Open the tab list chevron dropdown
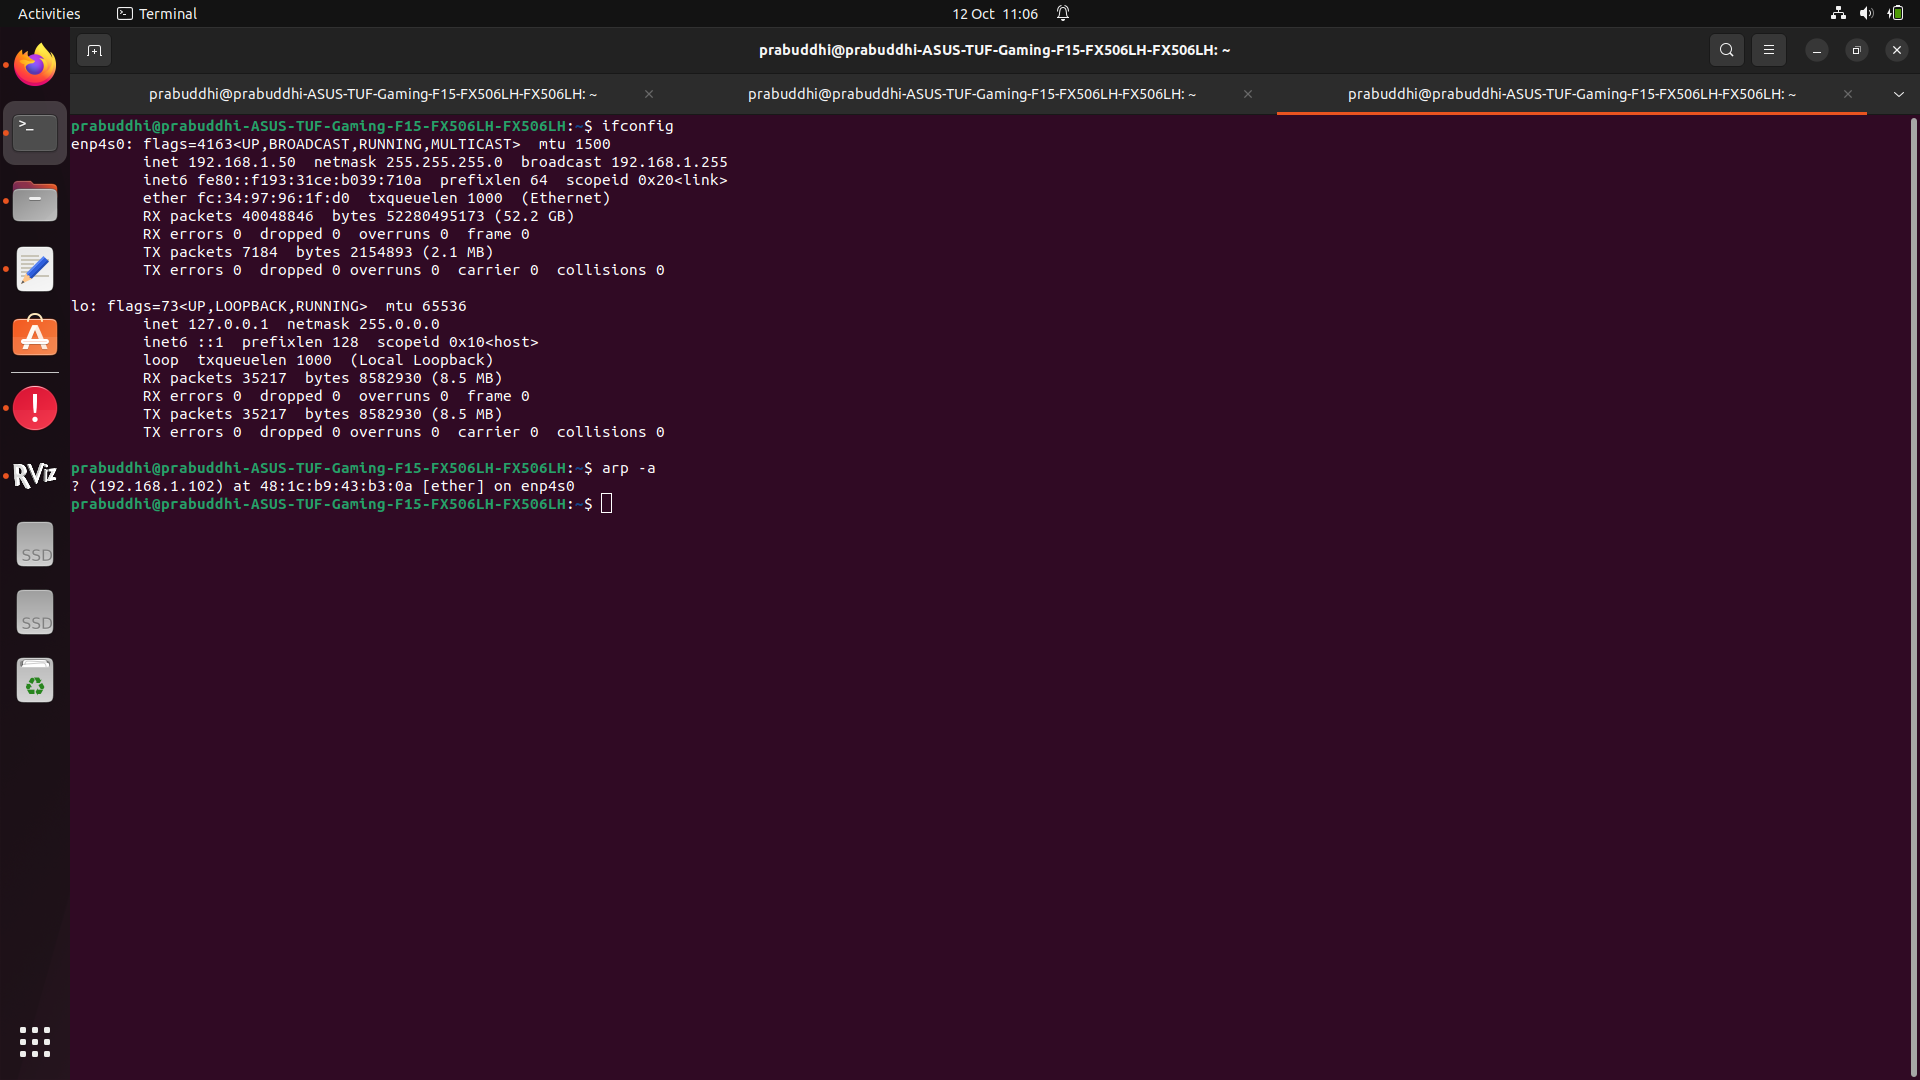This screenshot has width=1920, height=1080. [x=1898, y=94]
